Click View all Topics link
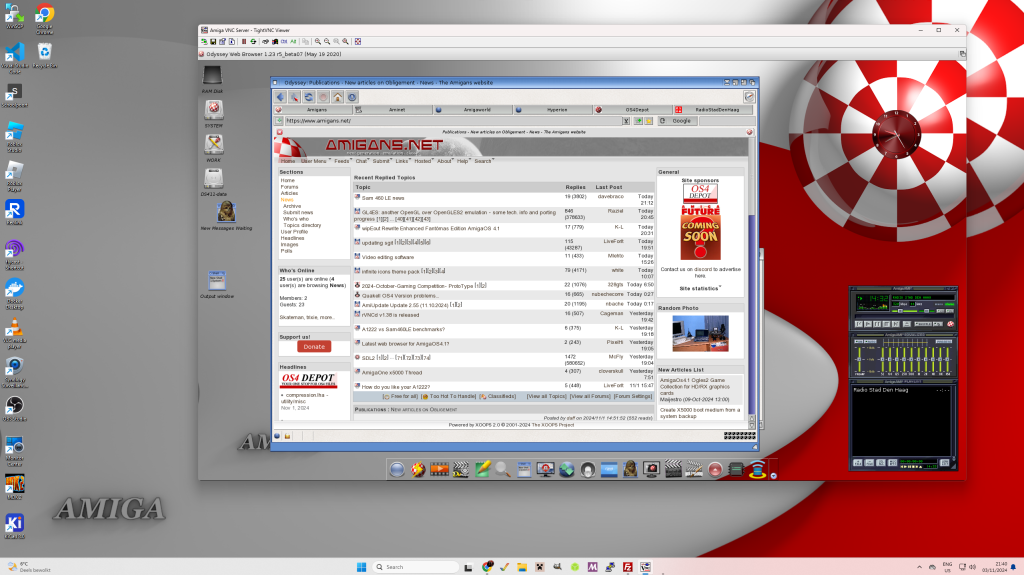The image size is (1024, 575). 547,397
